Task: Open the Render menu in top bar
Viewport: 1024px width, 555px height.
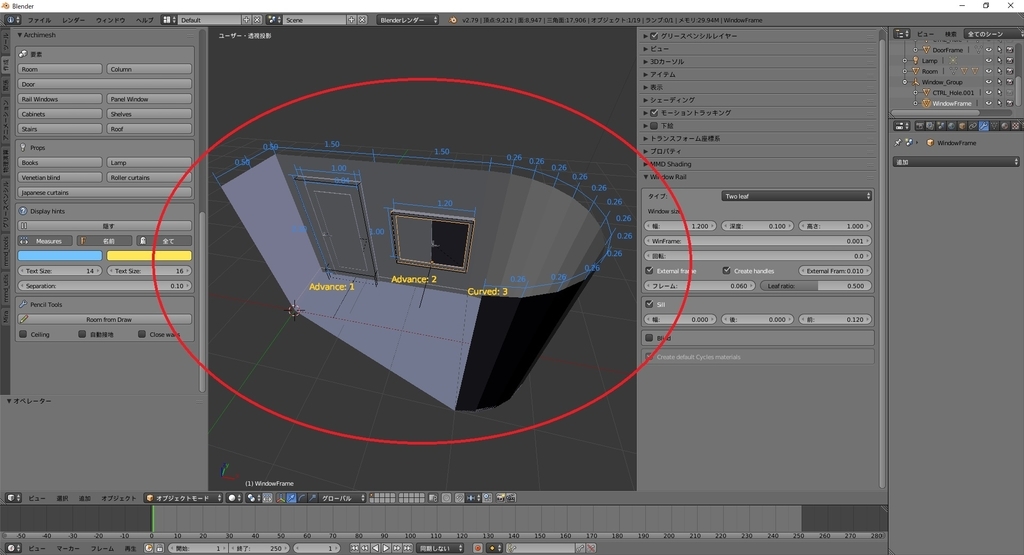Action: tap(73, 20)
